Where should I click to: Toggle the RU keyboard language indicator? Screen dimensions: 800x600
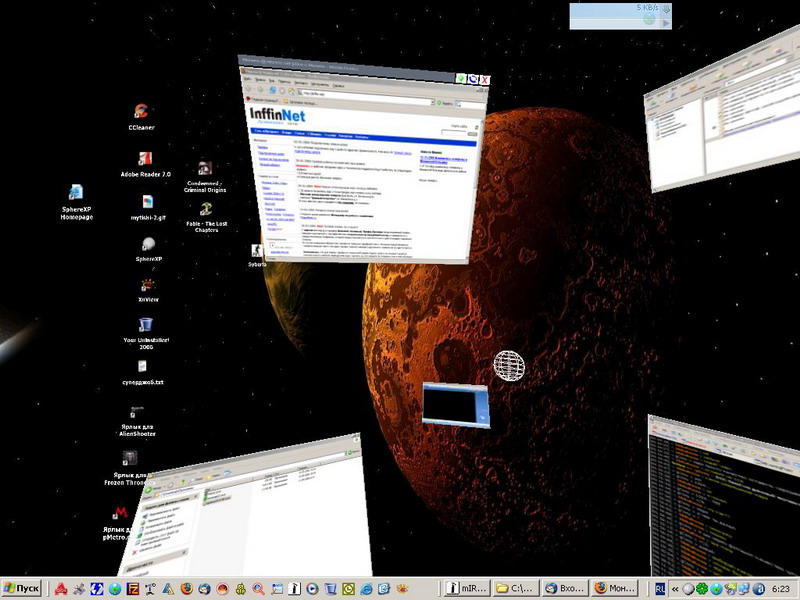click(661, 588)
